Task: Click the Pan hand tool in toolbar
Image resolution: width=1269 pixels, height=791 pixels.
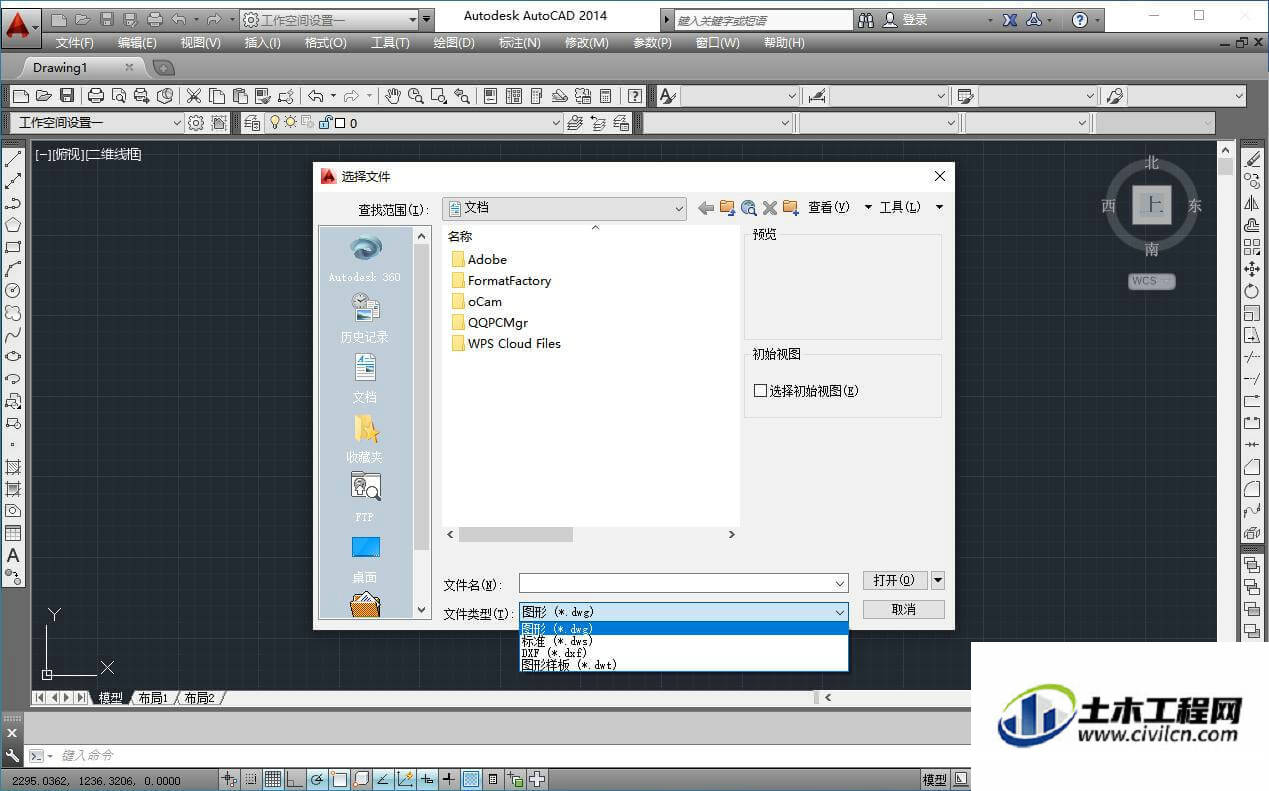Action: 393,96
